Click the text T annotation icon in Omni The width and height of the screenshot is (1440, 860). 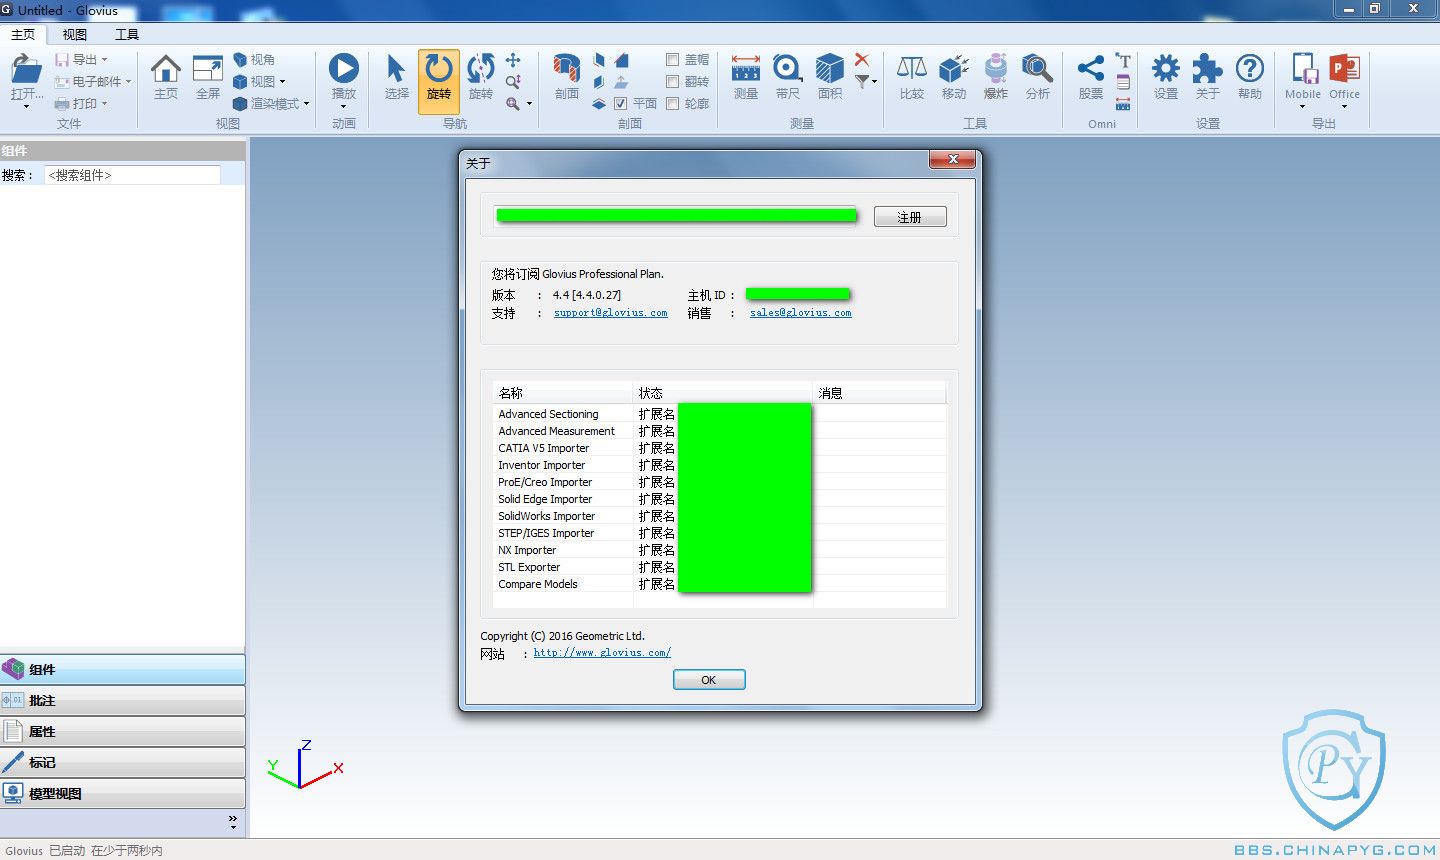tap(1123, 60)
